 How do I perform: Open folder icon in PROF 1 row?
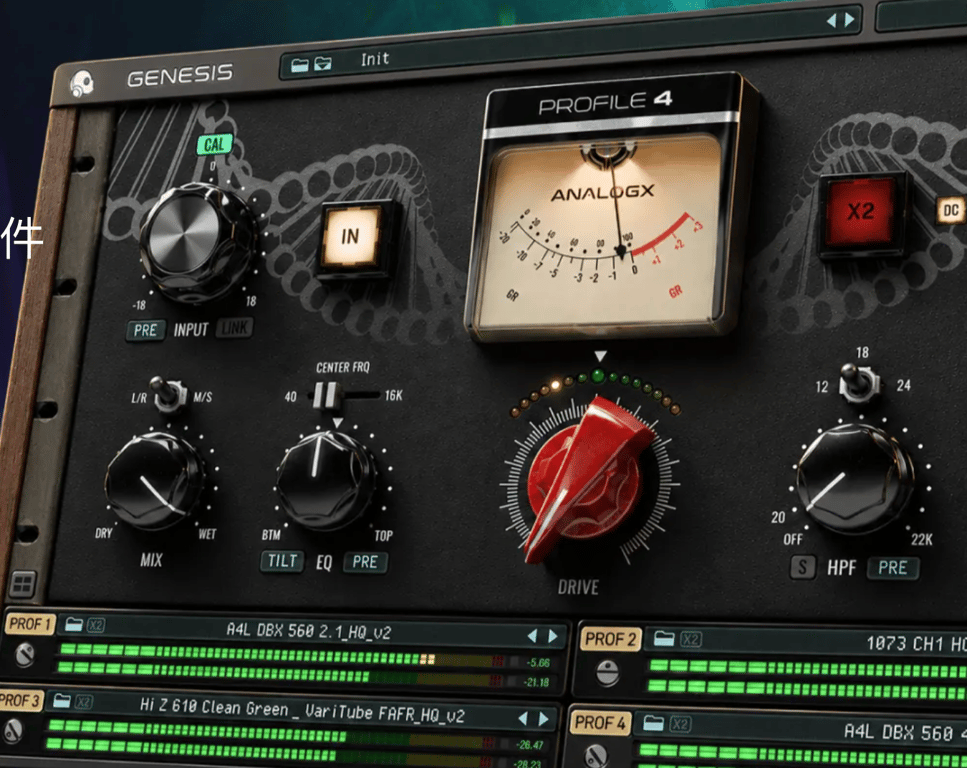74,624
